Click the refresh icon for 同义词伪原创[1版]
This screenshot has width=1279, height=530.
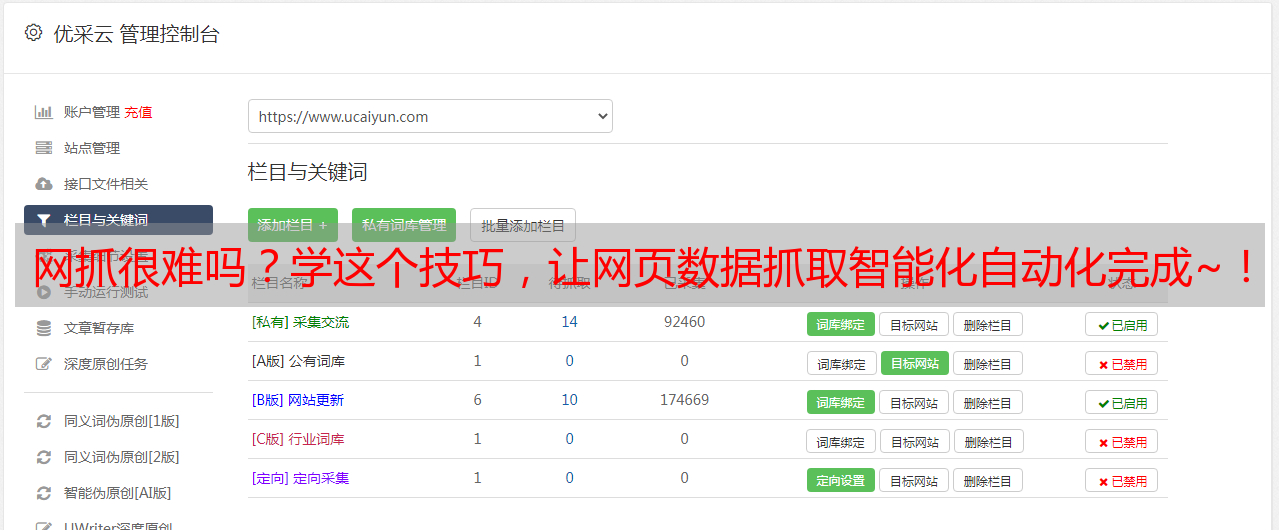(x=43, y=421)
